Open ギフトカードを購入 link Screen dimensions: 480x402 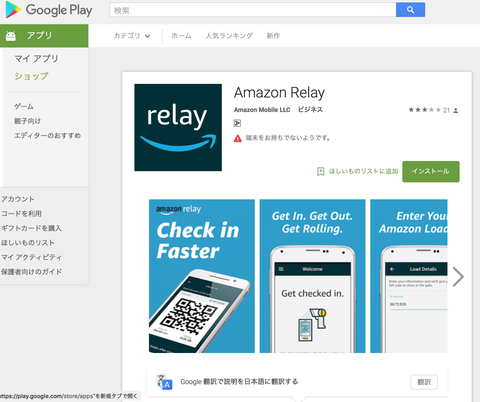31,228
